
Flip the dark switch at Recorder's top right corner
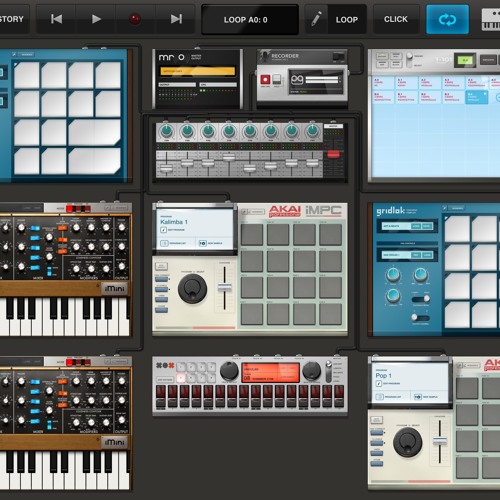tap(338, 56)
